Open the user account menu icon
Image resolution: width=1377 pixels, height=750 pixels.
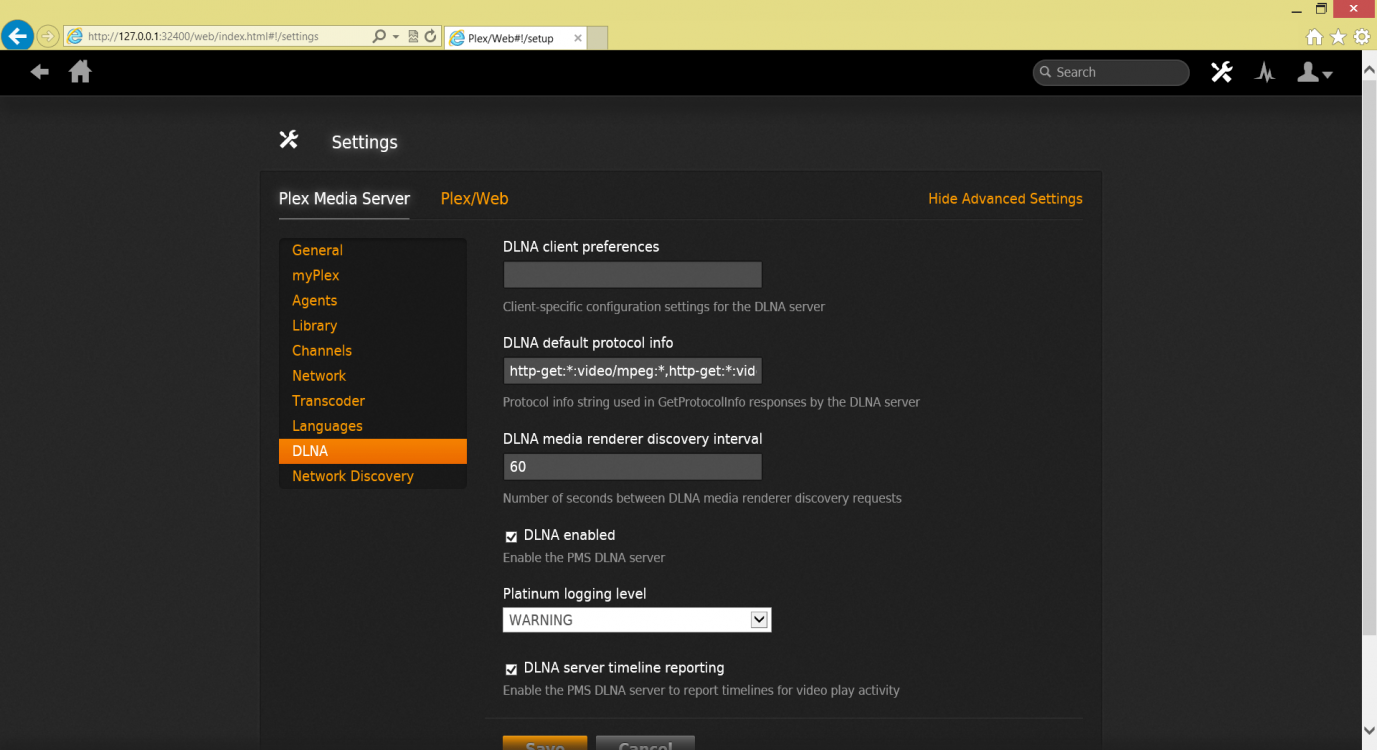1314,72
